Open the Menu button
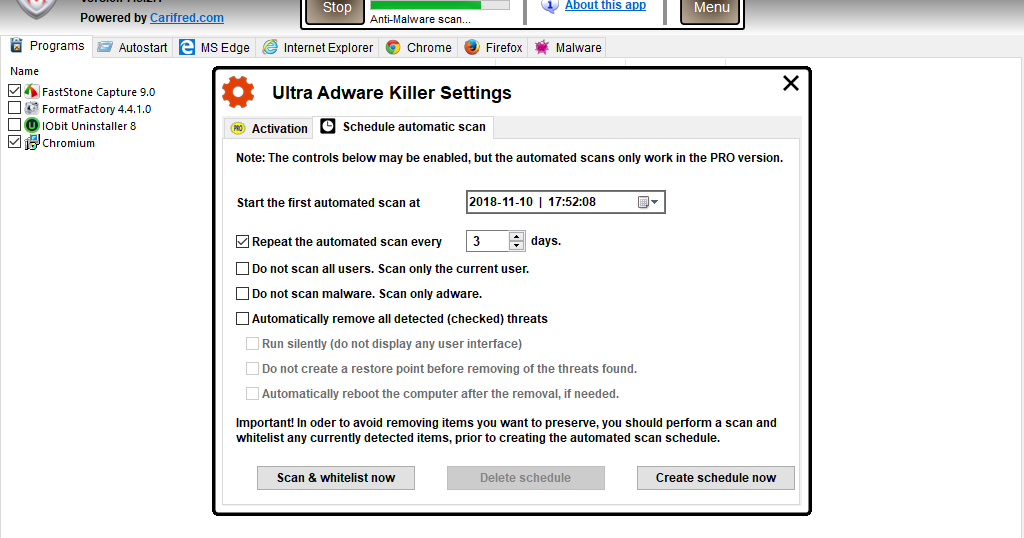The image size is (1024, 538). (711, 10)
